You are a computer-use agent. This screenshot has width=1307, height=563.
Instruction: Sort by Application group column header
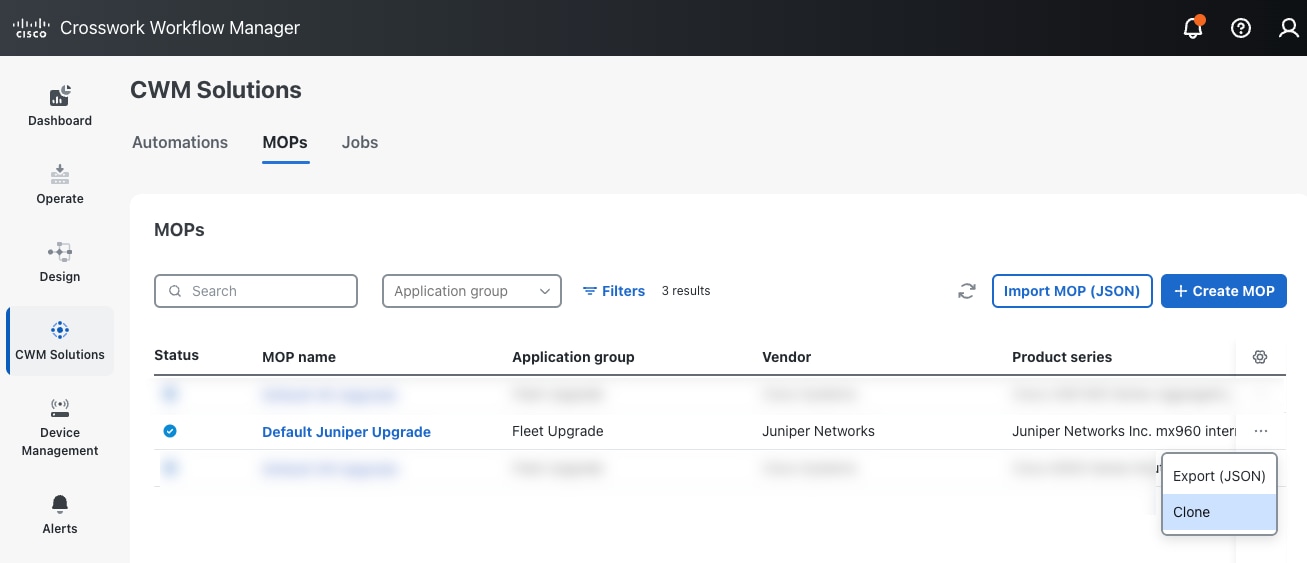point(573,357)
